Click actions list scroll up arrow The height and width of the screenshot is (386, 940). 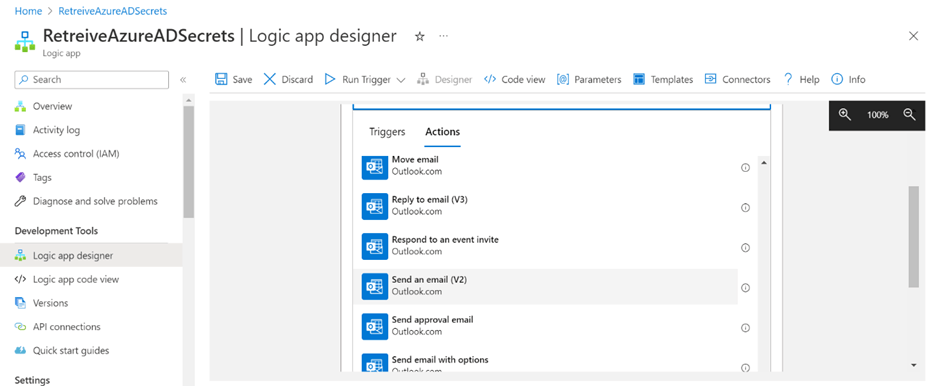pyautogui.click(x=764, y=162)
